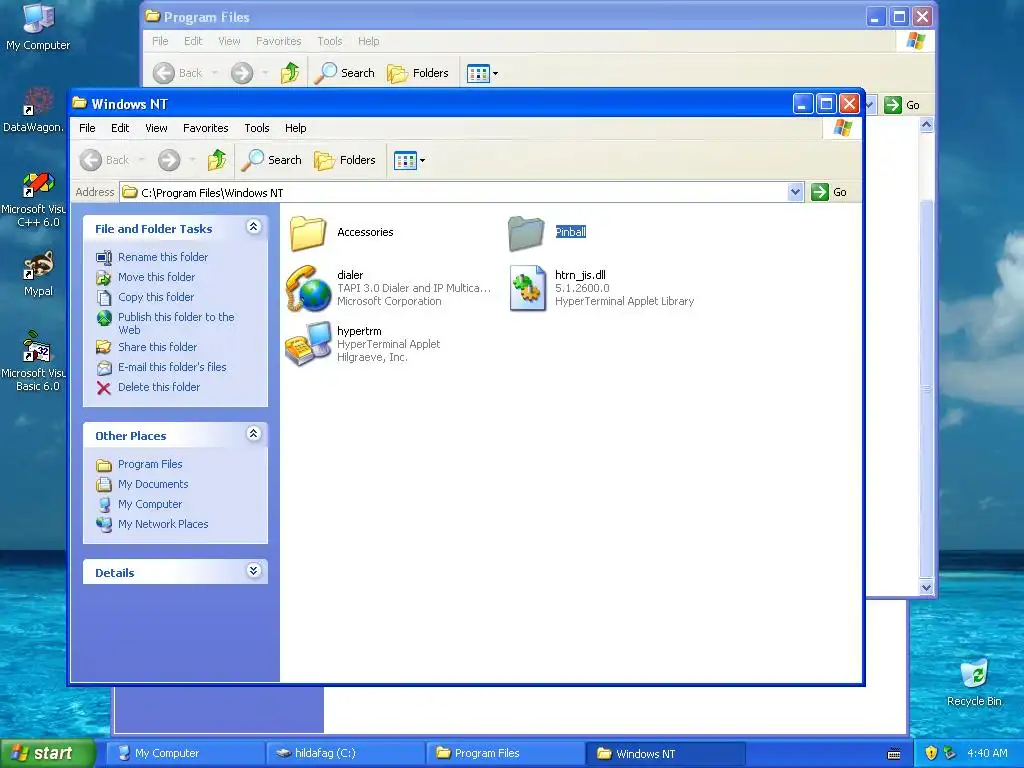Click the Pinball folder name label

click(x=570, y=232)
